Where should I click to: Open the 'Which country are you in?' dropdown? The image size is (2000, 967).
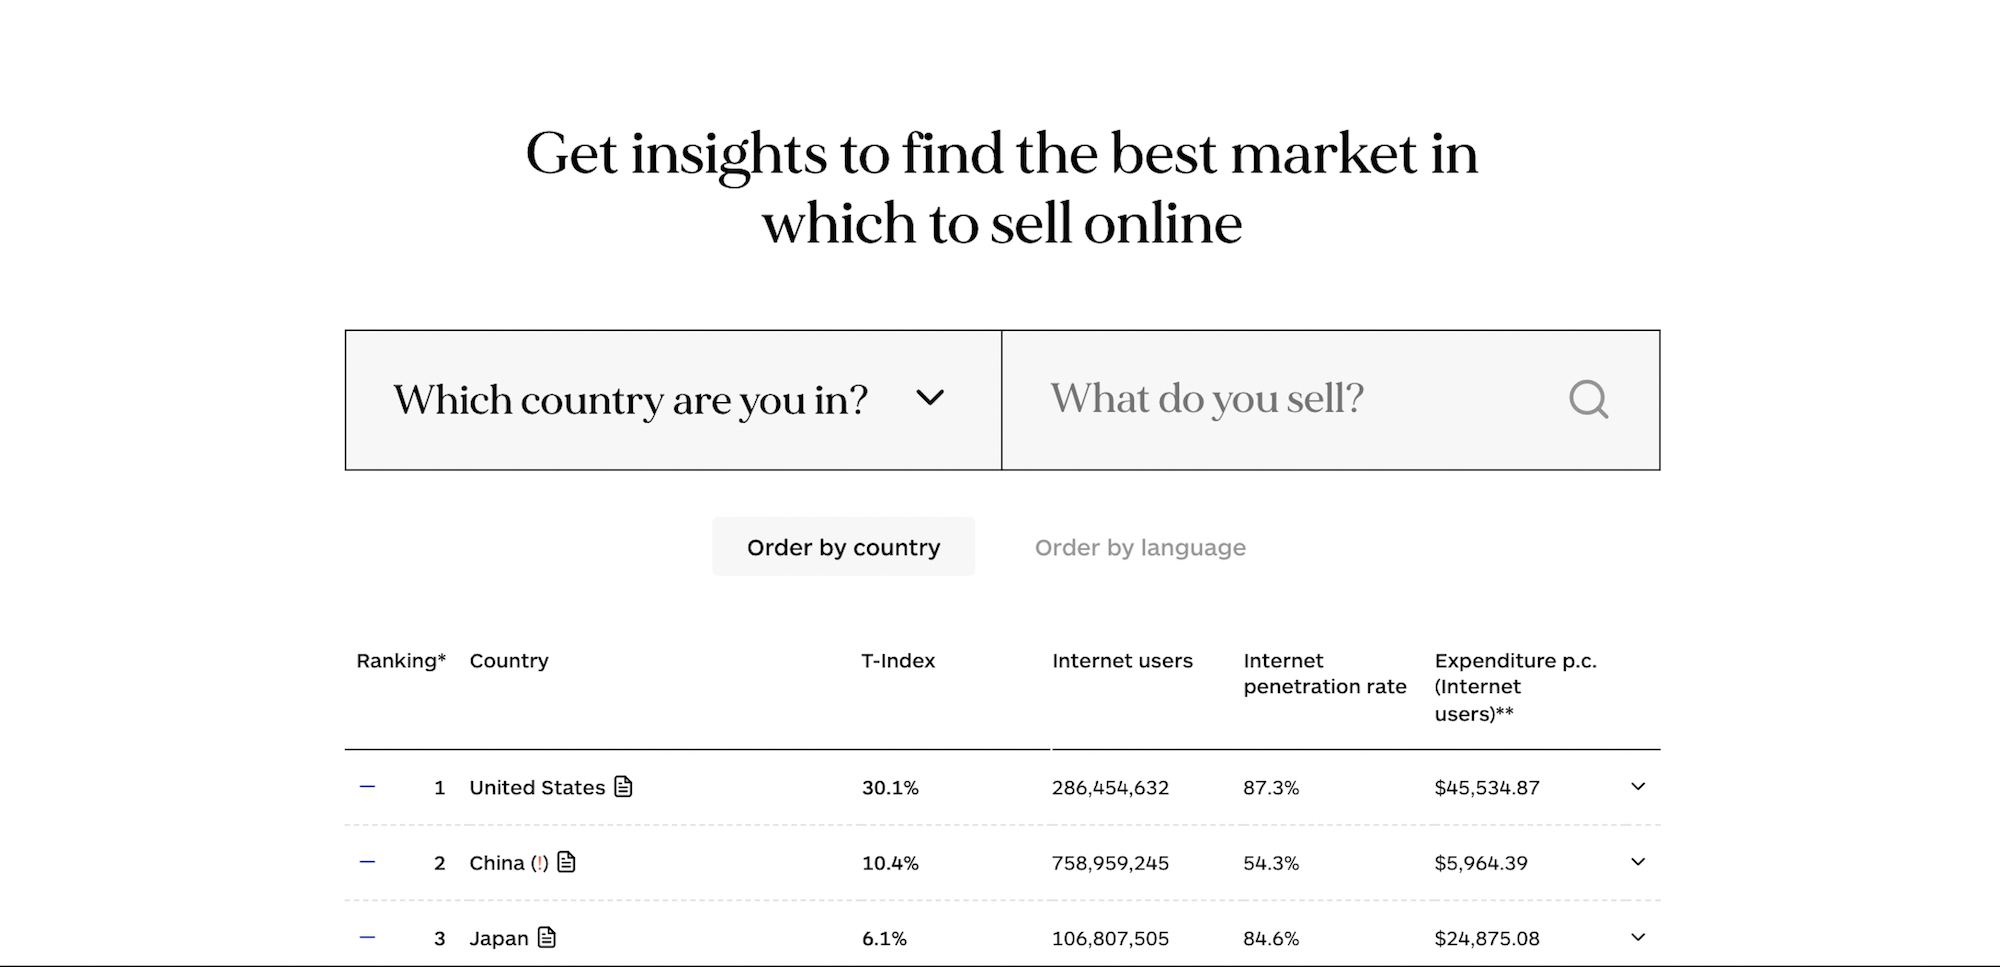tap(672, 399)
